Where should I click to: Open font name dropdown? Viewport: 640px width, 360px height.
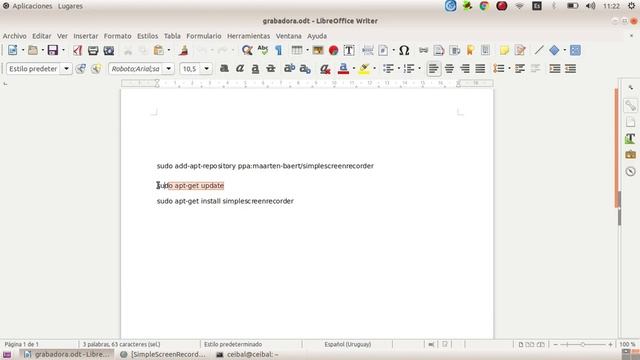click(169, 69)
